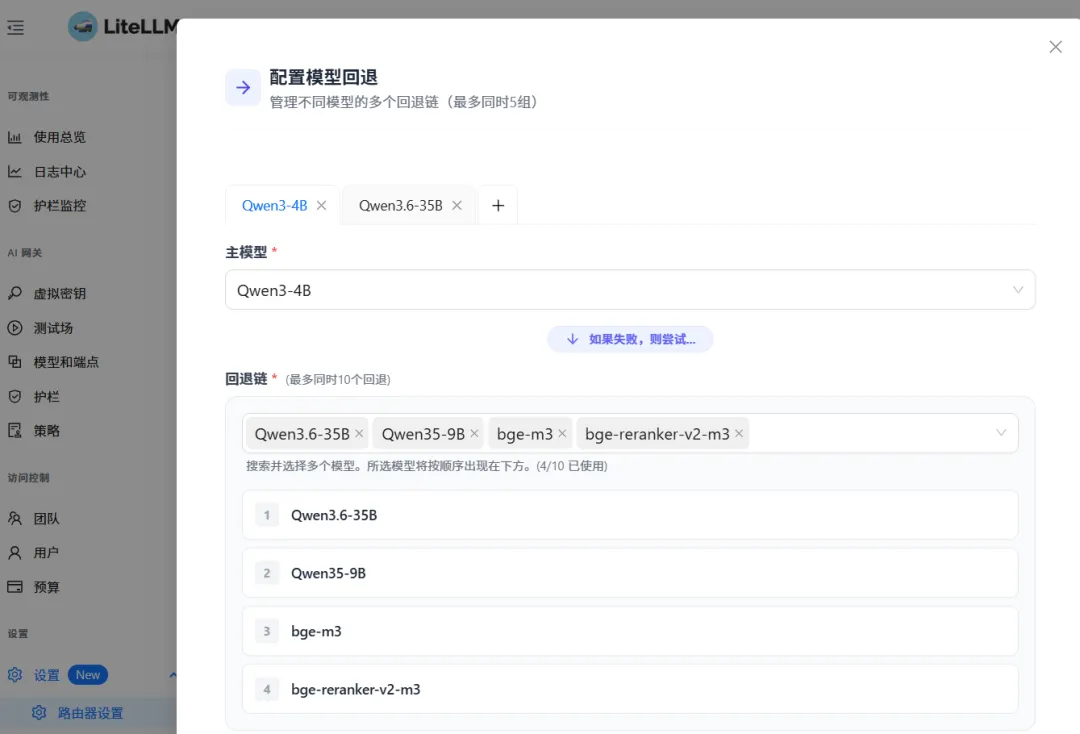Viewport: 1080px width, 734px height.
Task: Click the 测试场 play circle icon
Action: [14, 328]
